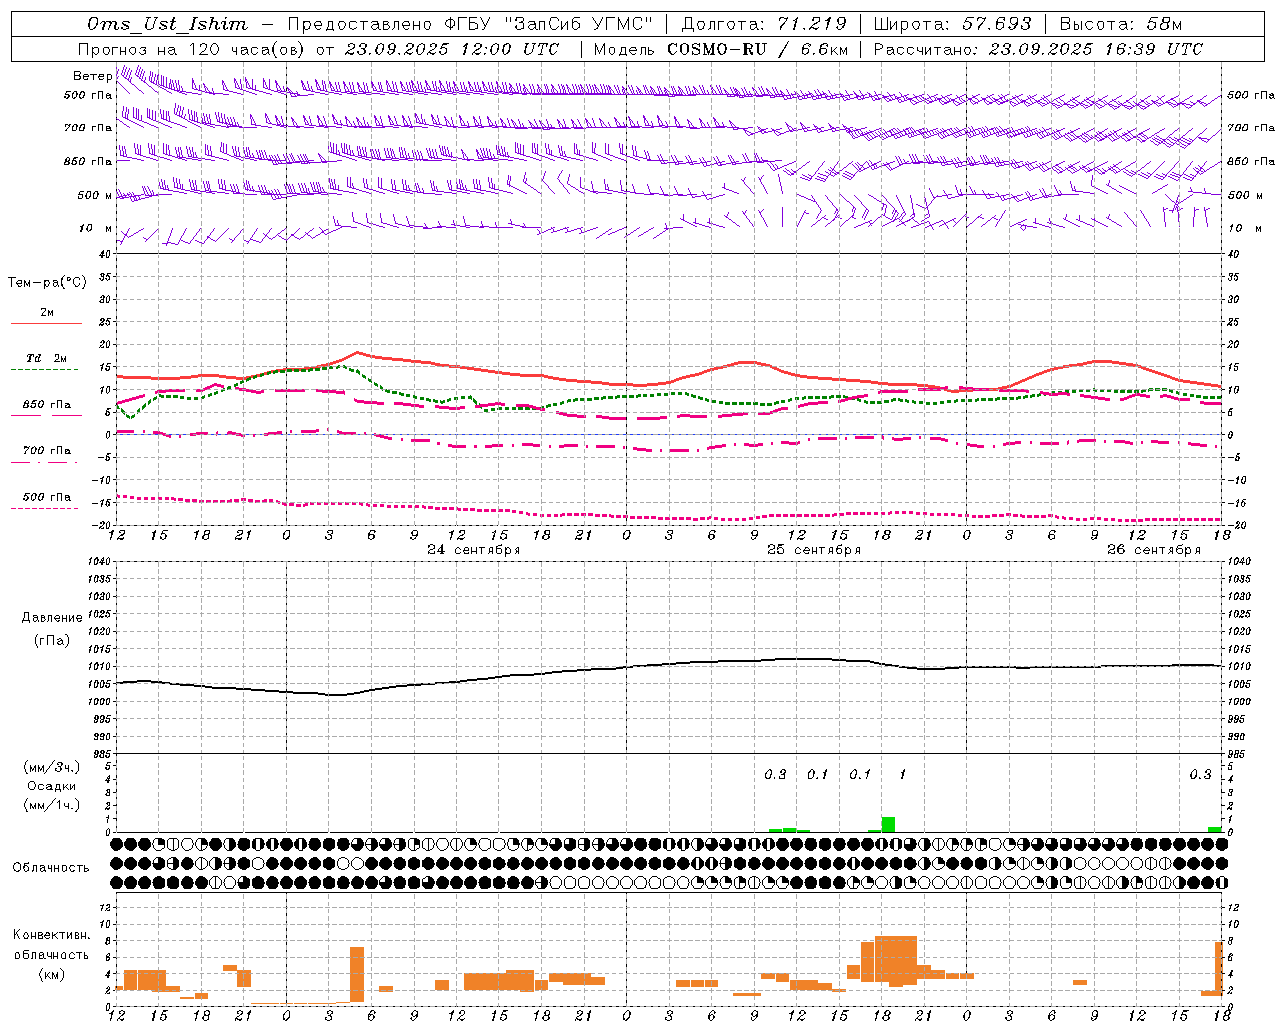
Task: Click the Td 2м dashed legend line
Action: click(x=45, y=370)
